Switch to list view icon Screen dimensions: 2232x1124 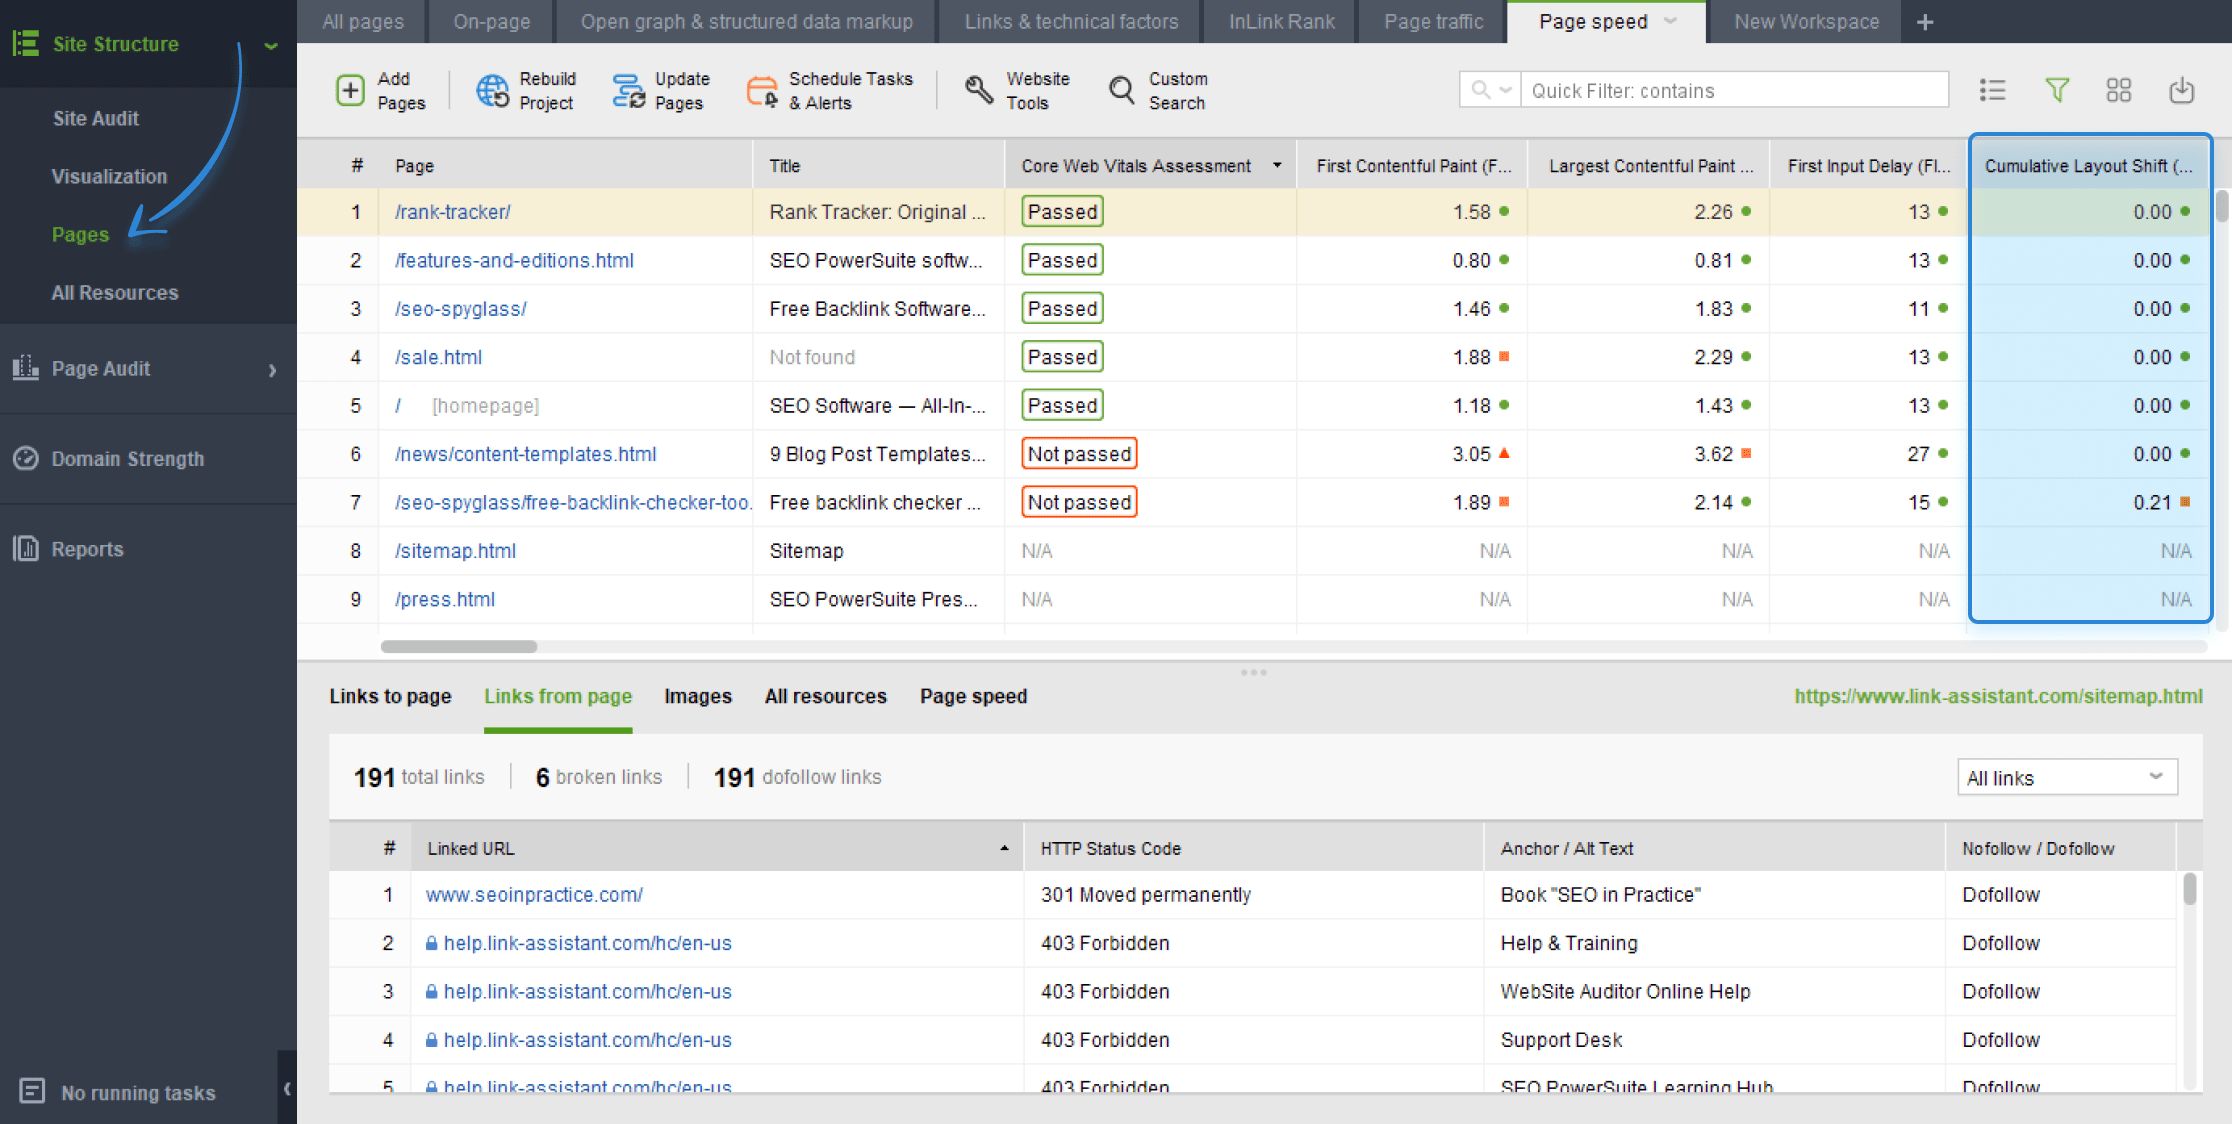tap(1992, 91)
